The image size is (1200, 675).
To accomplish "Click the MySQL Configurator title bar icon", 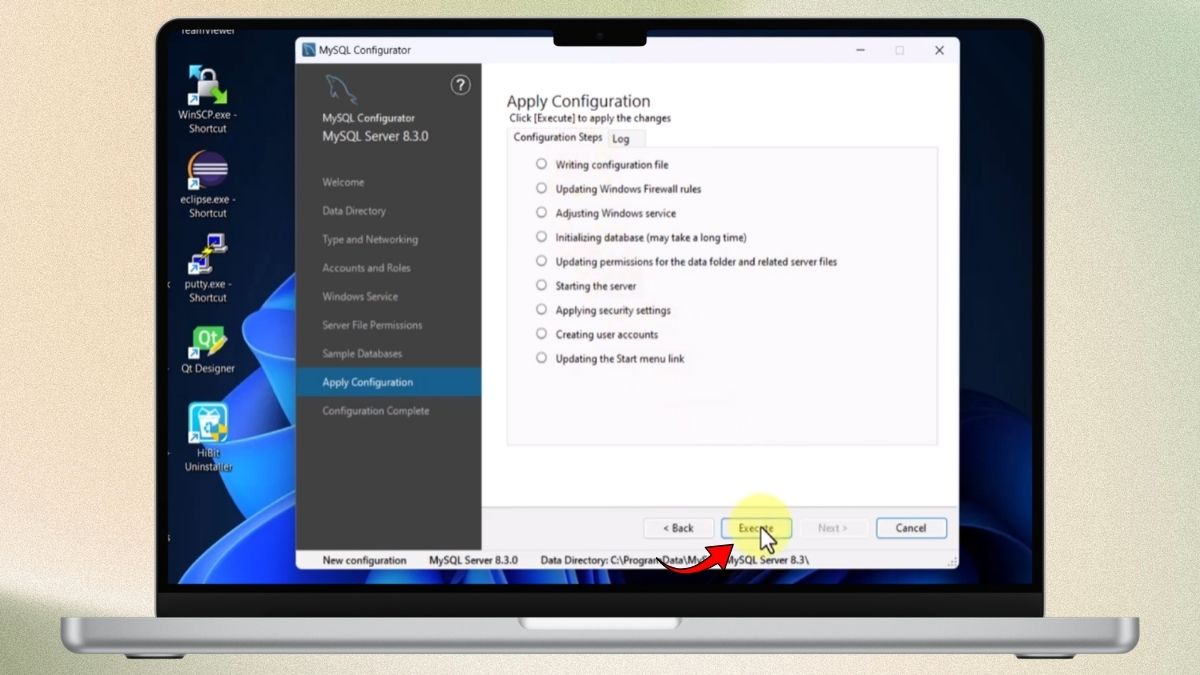I will click(309, 50).
